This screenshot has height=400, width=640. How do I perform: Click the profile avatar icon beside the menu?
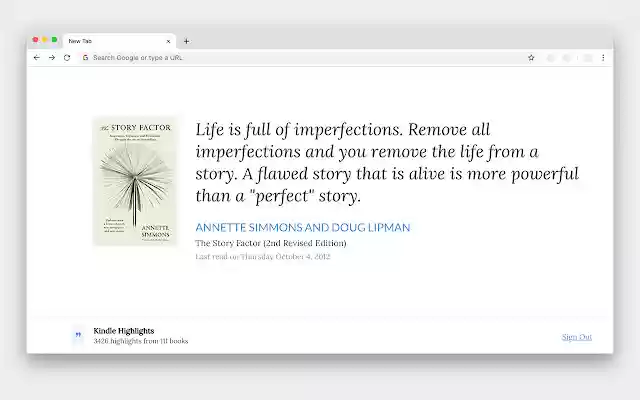588,58
